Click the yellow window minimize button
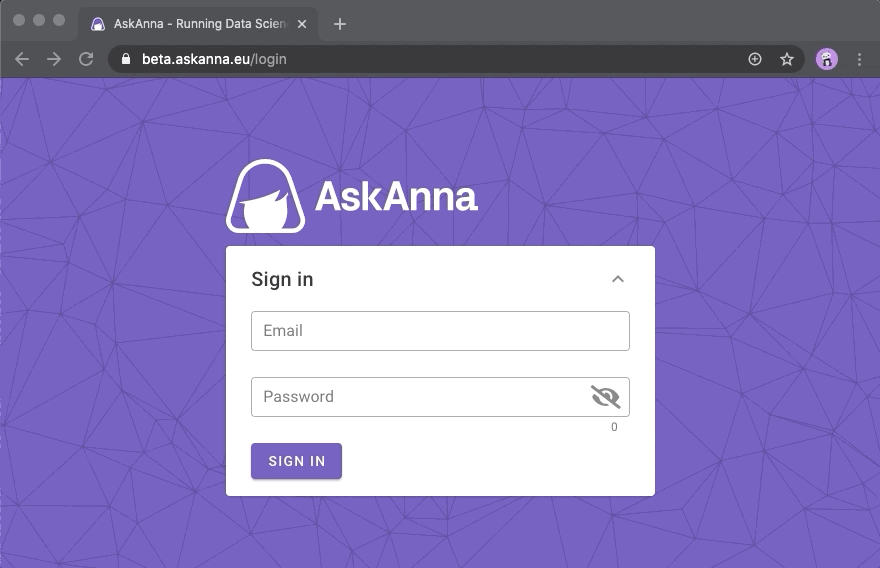The height and width of the screenshot is (568, 880). [39, 20]
